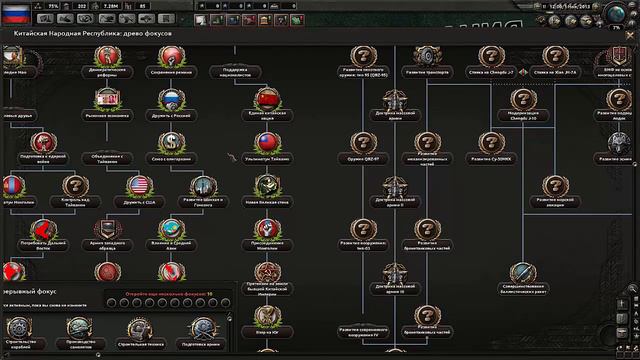
Task: Select the 'Демократические реформы' focus icon
Action: [x=107, y=57]
